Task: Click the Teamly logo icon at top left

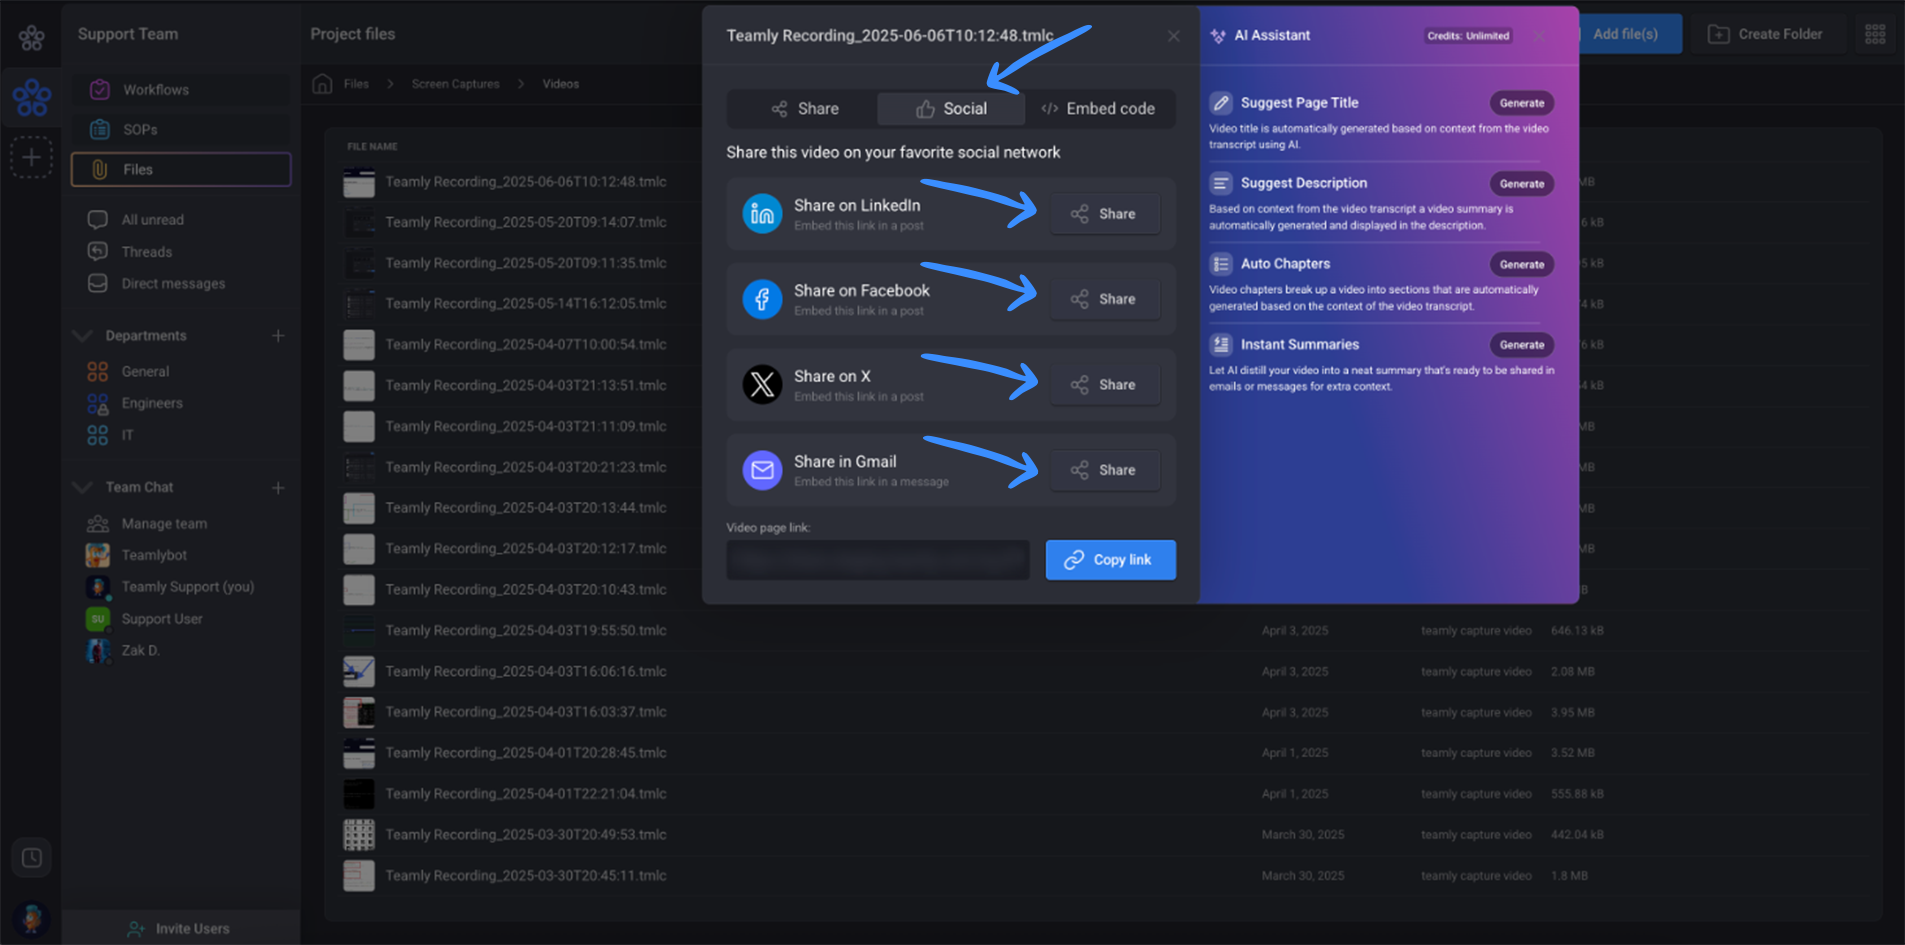Action: (x=31, y=38)
